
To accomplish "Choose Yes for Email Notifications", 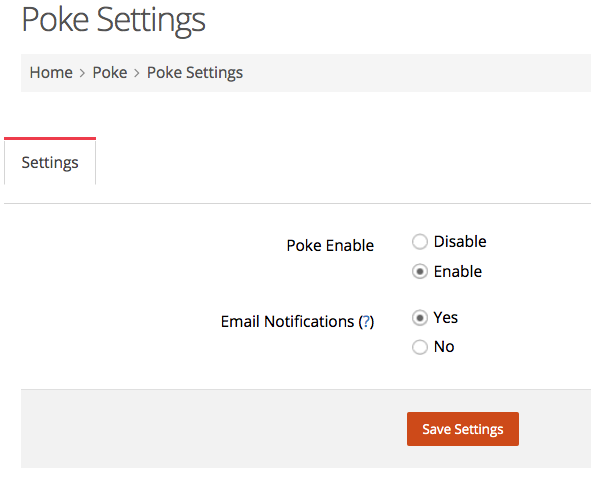I will pyautogui.click(x=420, y=318).
